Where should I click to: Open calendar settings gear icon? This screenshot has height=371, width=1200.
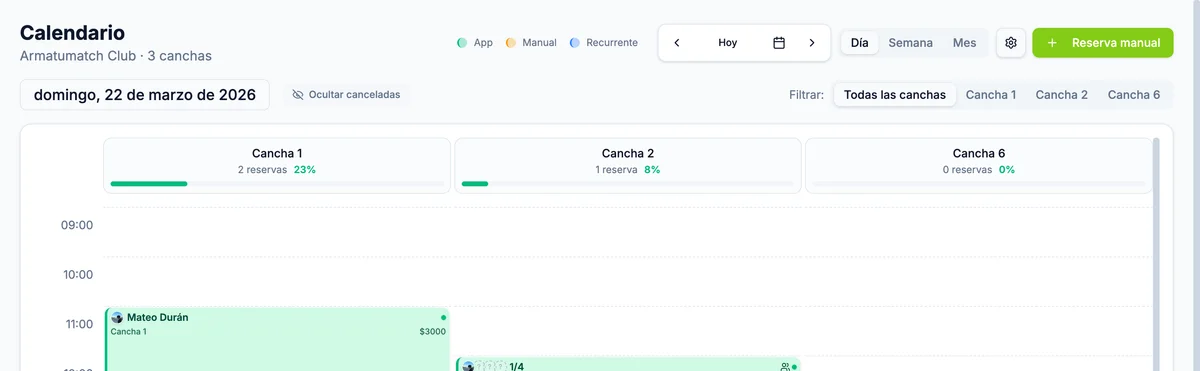pos(1011,43)
